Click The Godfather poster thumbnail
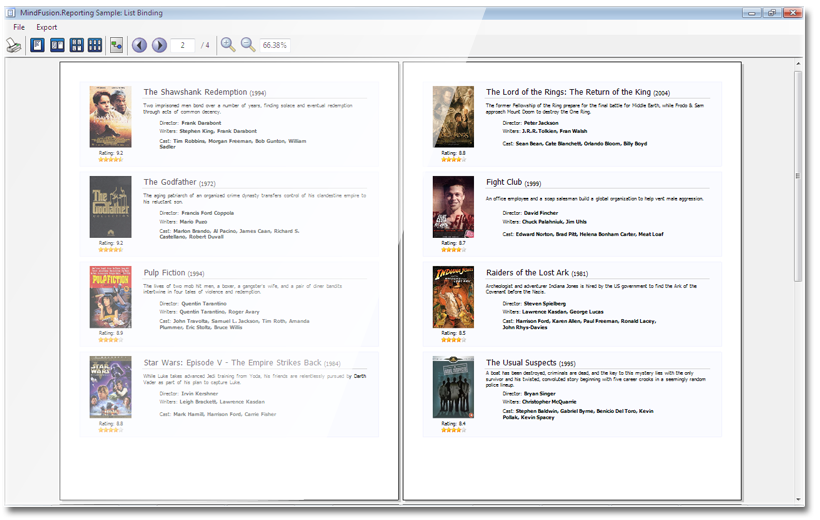Image resolution: width=820 pixels, height=520 pixels. [110, 207]
